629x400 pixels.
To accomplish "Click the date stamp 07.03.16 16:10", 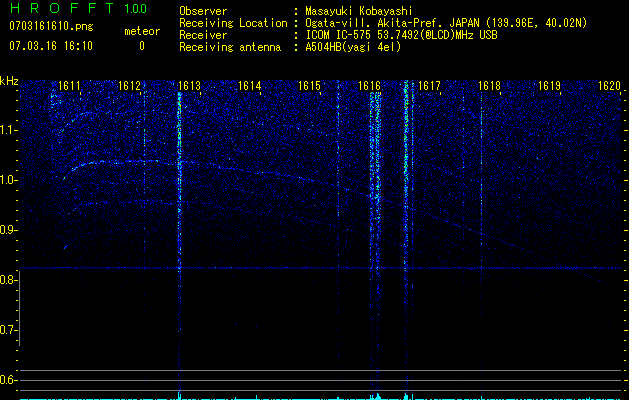I will point(51,46).
